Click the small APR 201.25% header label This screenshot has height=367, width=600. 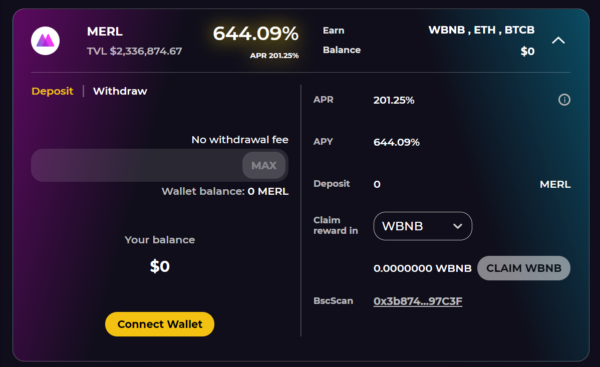point(274,56)
